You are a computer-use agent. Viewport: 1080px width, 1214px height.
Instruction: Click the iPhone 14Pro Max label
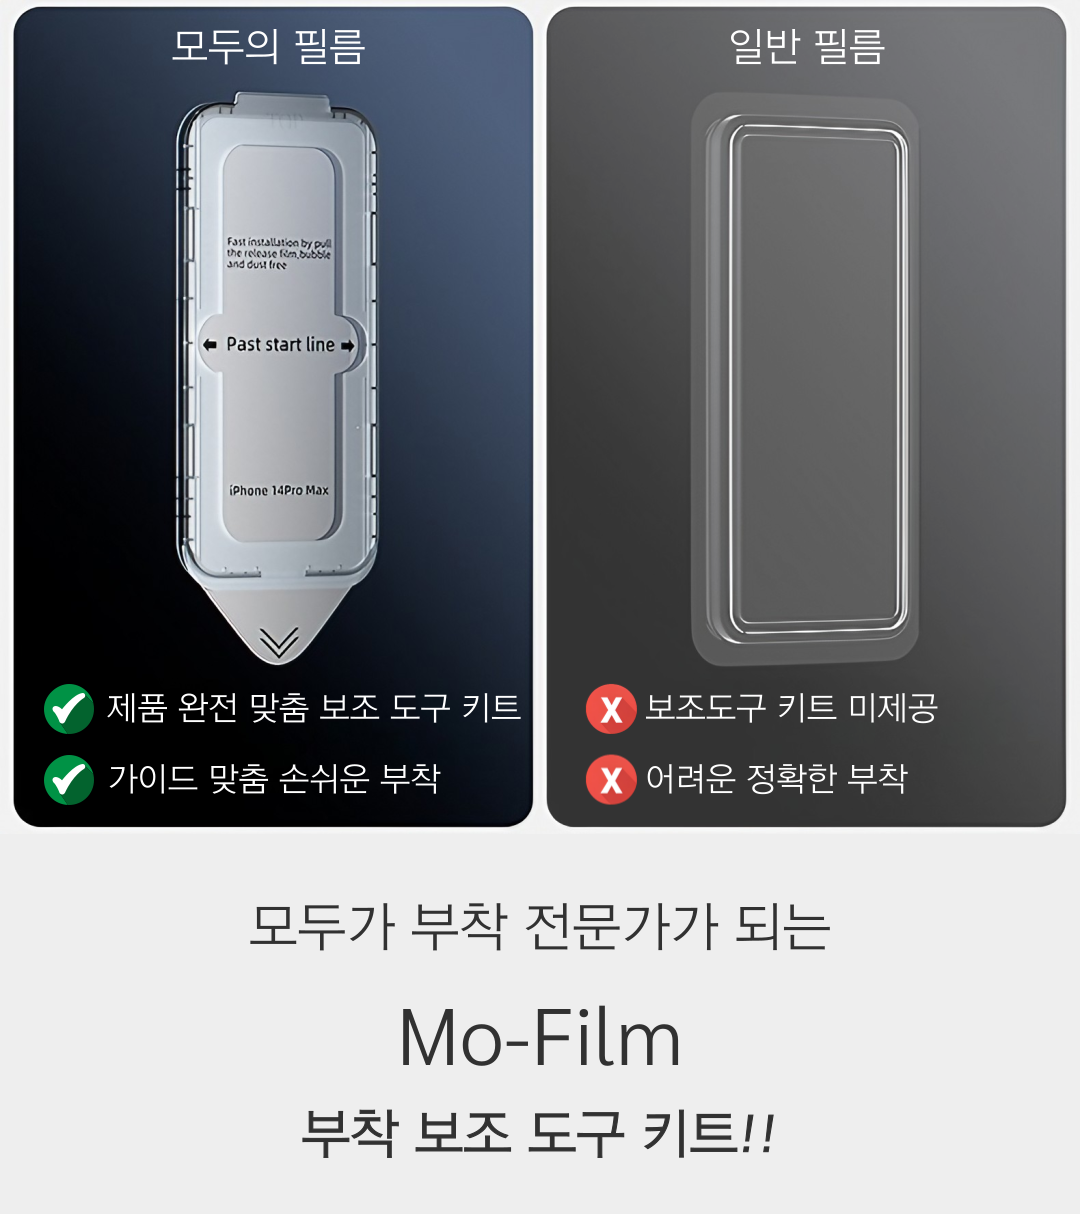point(279,490)
